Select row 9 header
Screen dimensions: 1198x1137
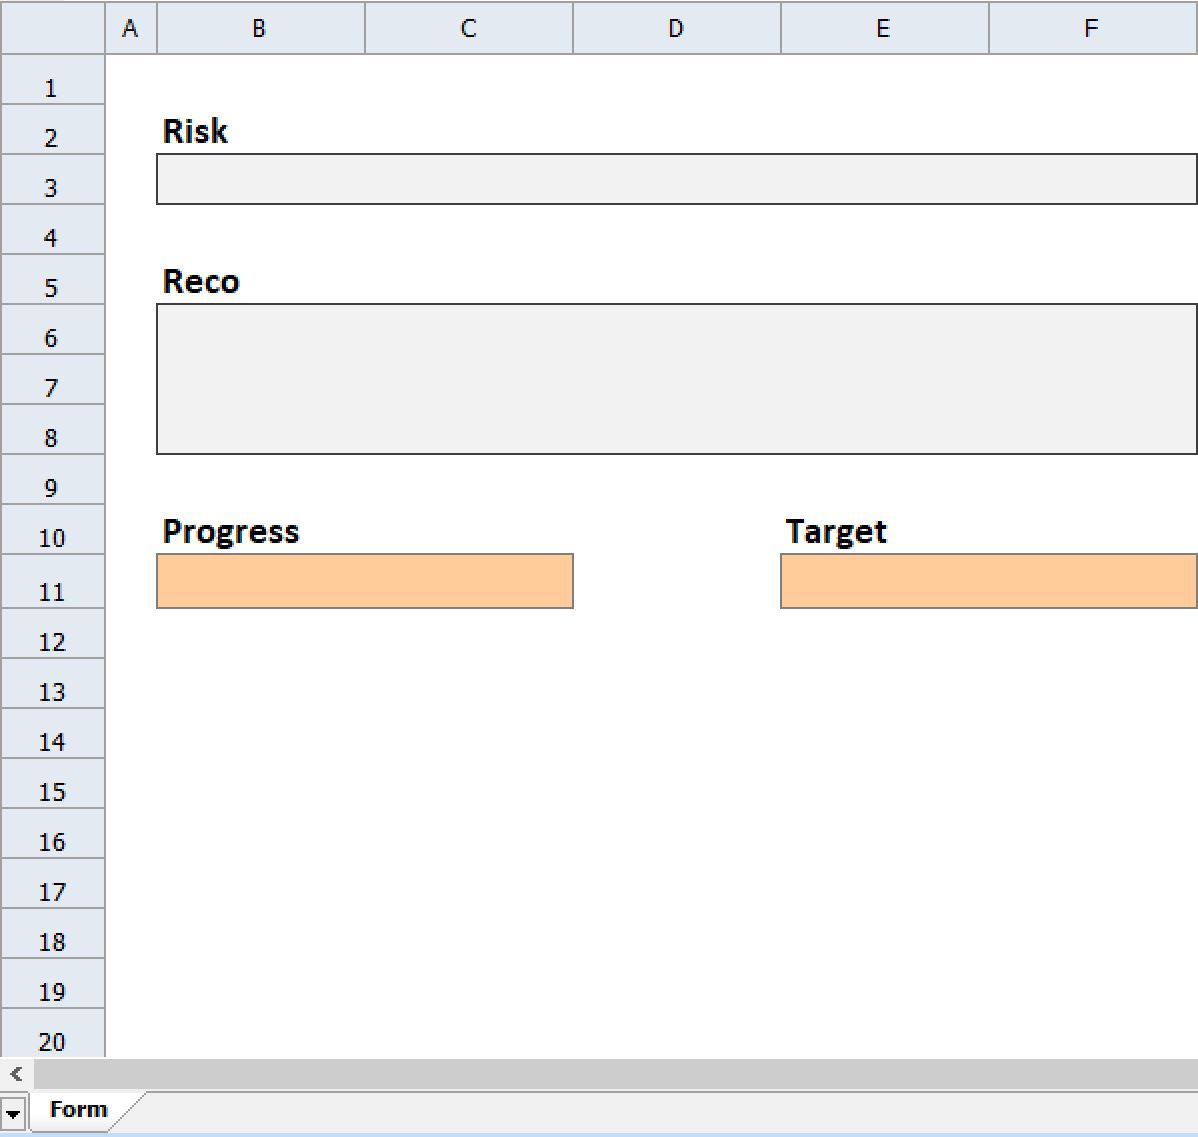point(52,479)
